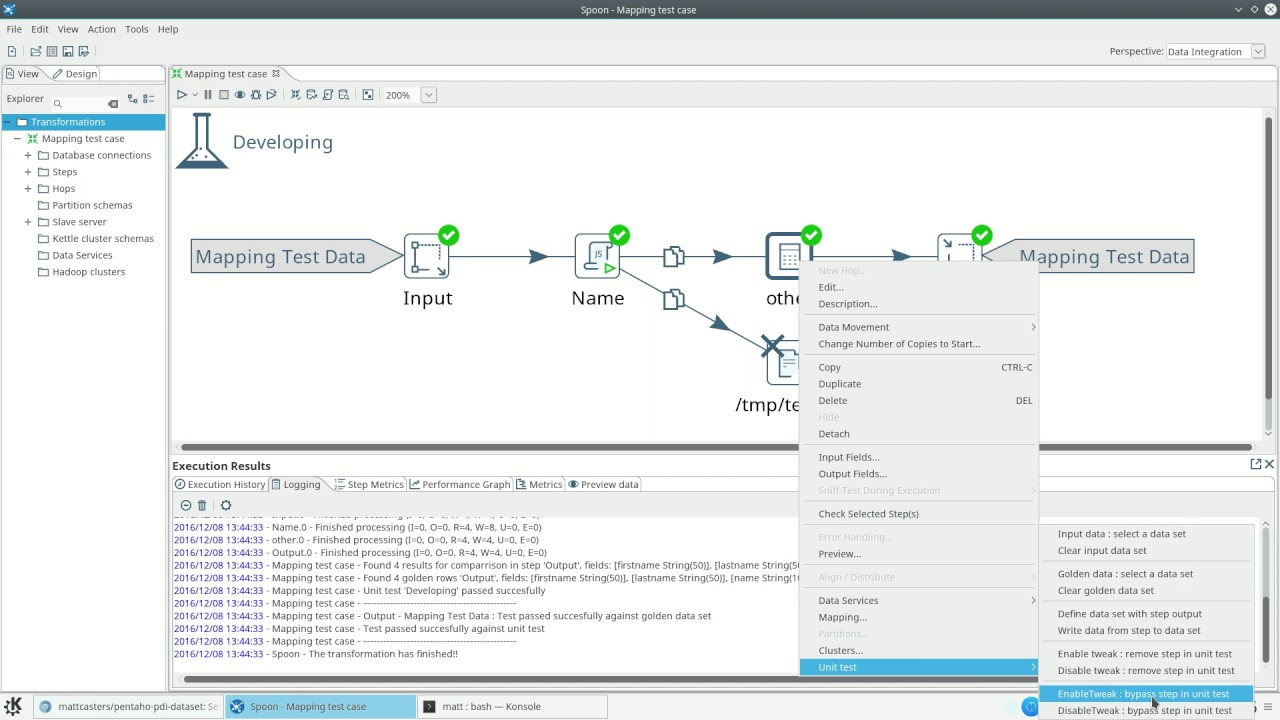Choose Edit... in context menu
Viewport: 1280px width, 720px height.
tap(919, 287)
